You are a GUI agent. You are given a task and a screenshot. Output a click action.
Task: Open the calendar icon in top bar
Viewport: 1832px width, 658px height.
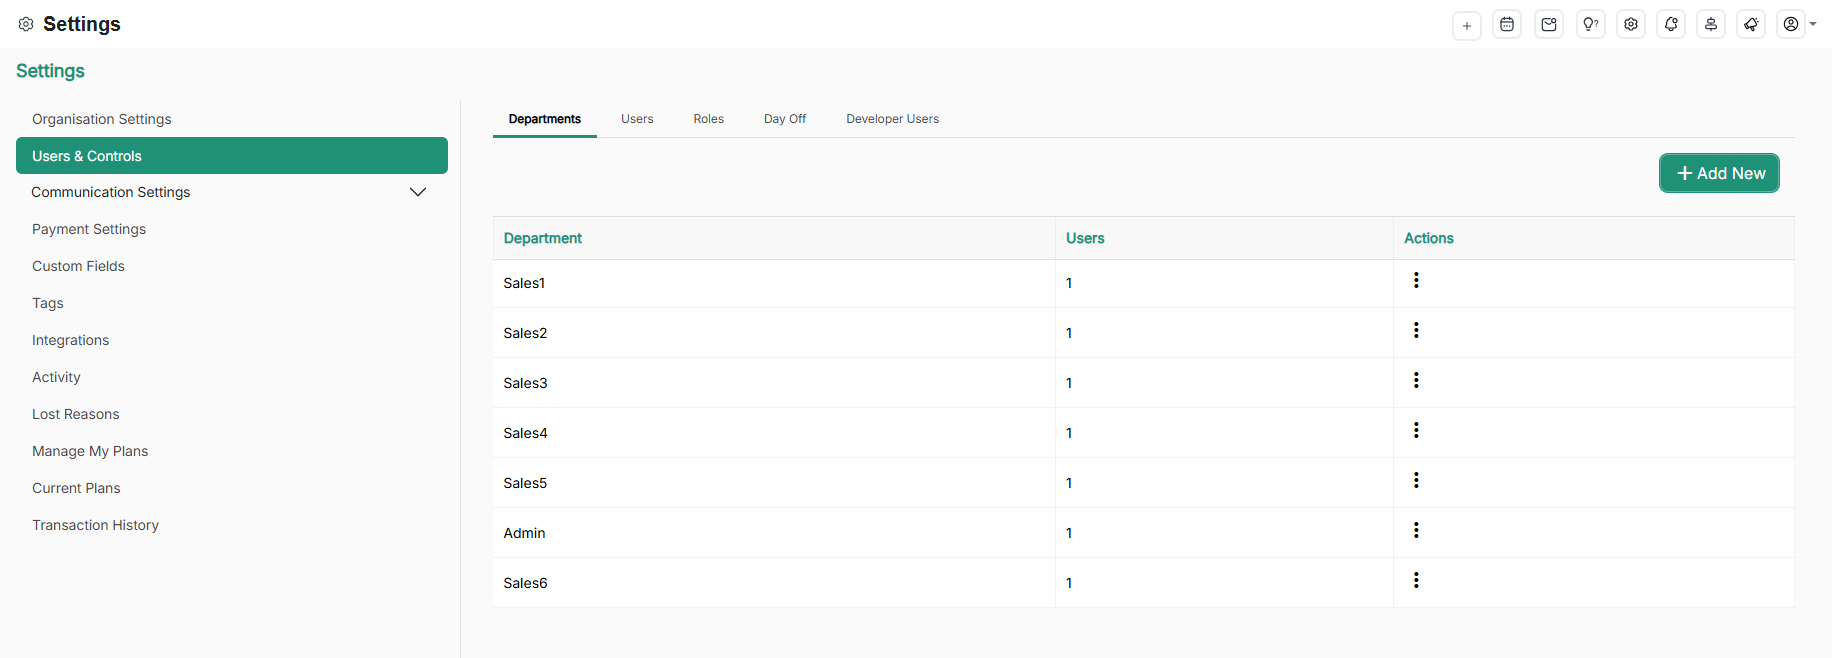pyautogui.click(x=1507, y=25)
